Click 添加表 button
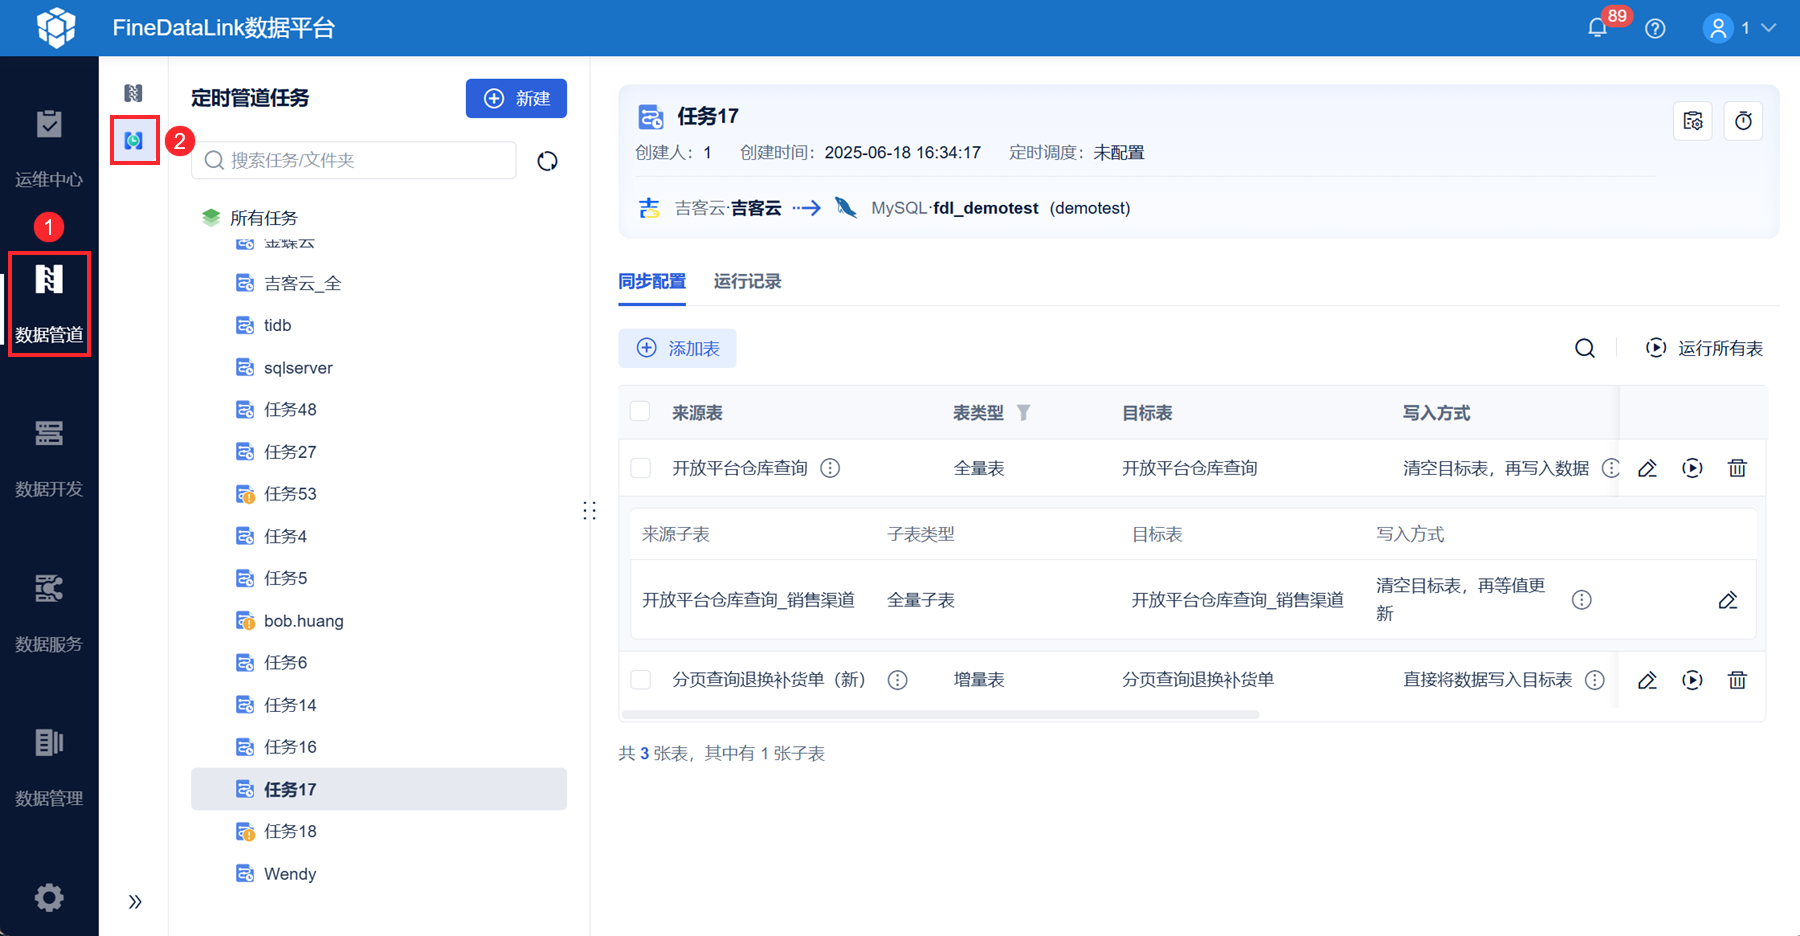 point(677,348)
